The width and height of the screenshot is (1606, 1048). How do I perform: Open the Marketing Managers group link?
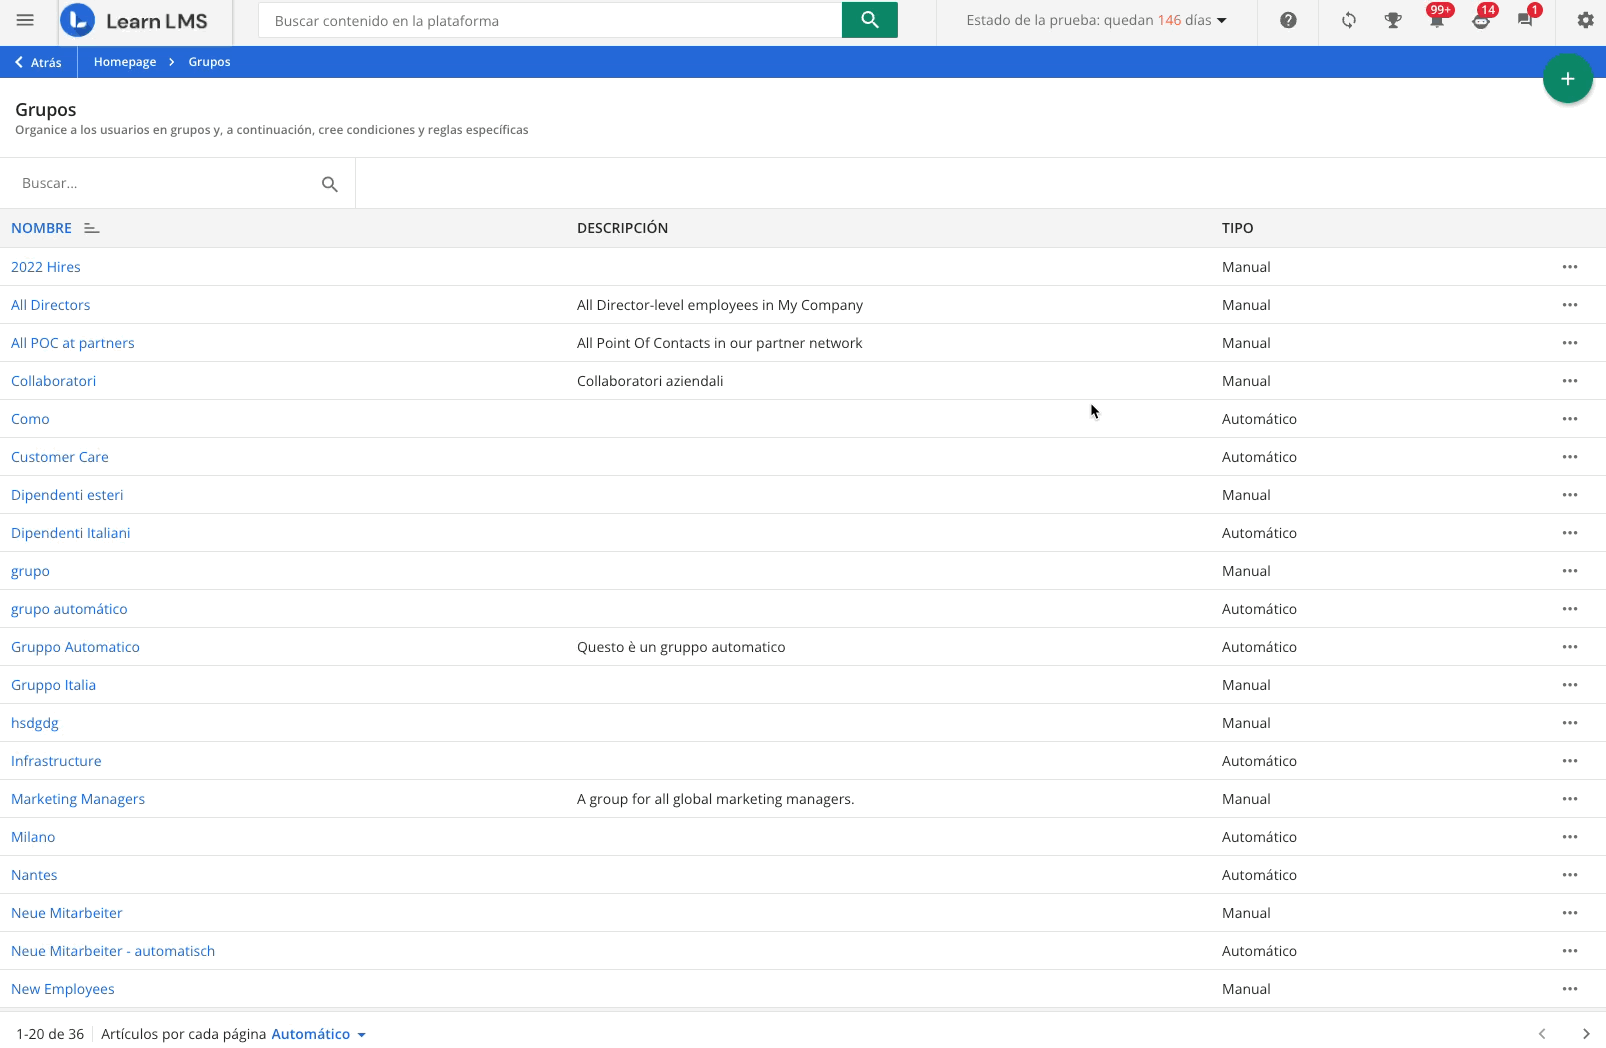click(x=78, y=799)
